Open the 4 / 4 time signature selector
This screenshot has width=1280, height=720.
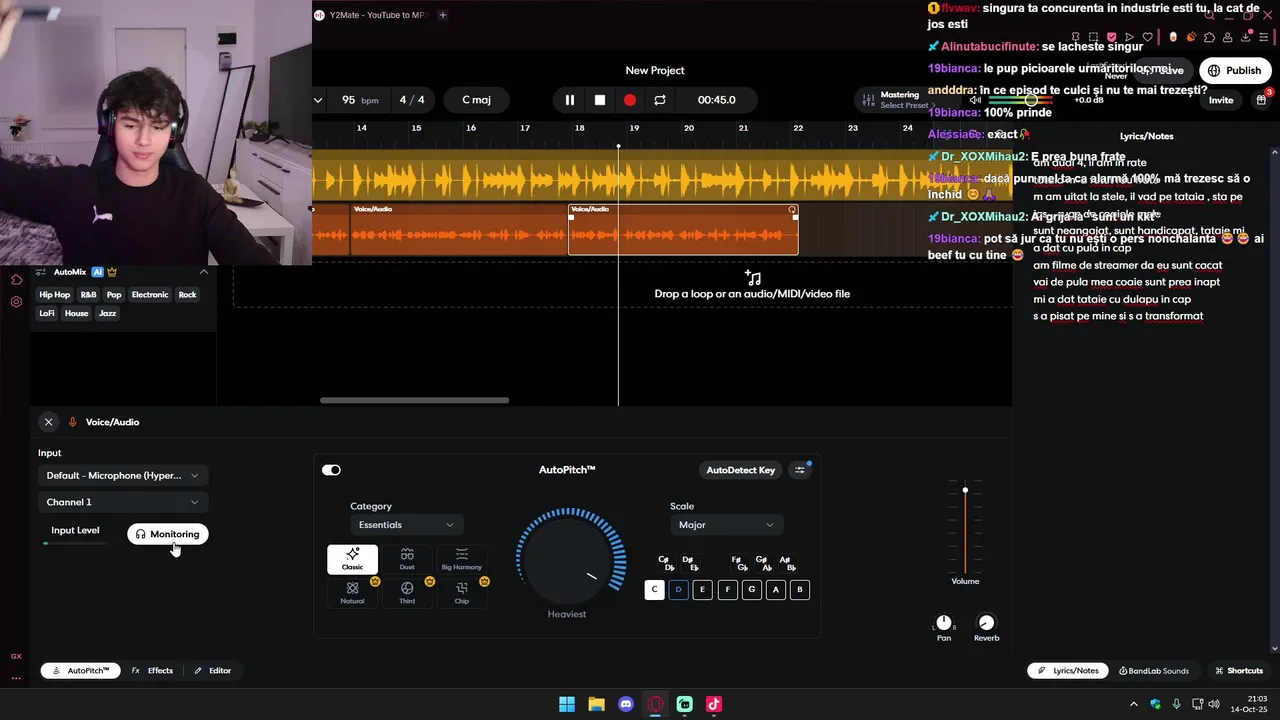coord(412,100)
